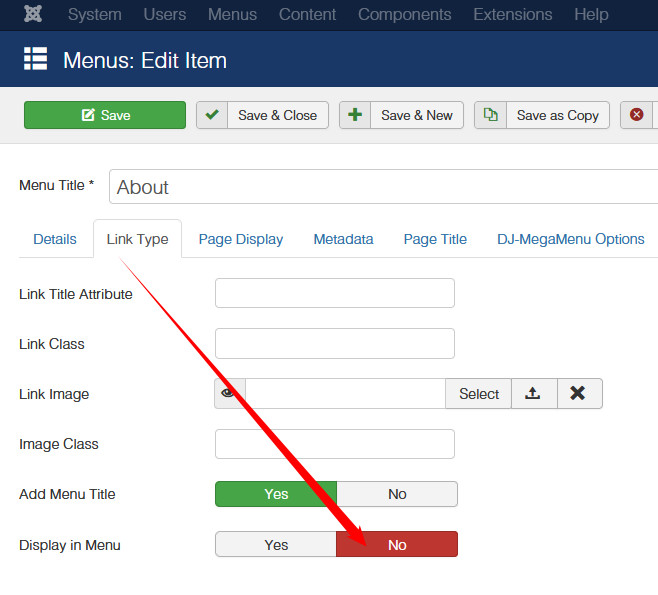Open the Content menu
Viewport: 658px width, 595px height.
[307, 15]
